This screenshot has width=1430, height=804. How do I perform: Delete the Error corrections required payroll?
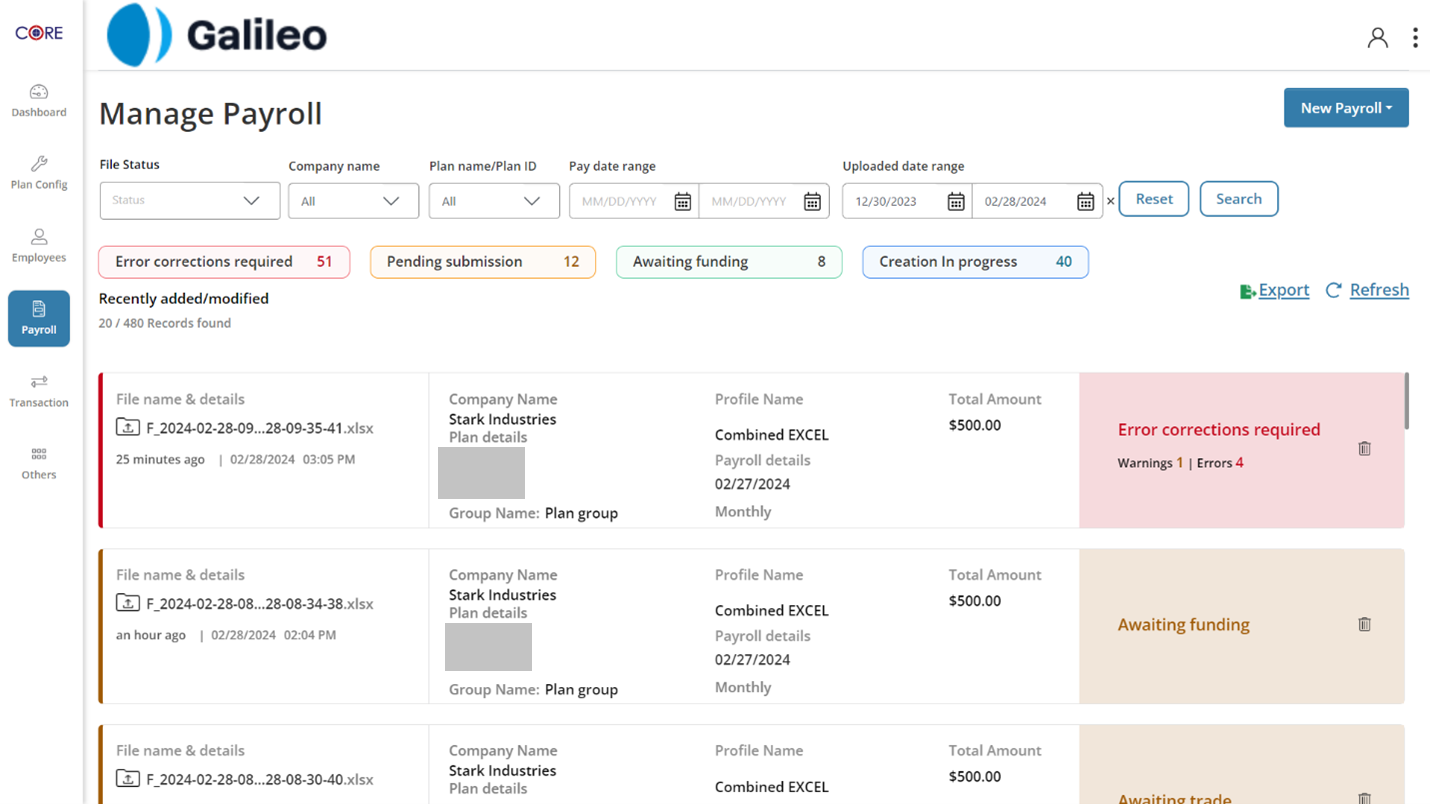pyautogui.click(x=1364, y=448)
